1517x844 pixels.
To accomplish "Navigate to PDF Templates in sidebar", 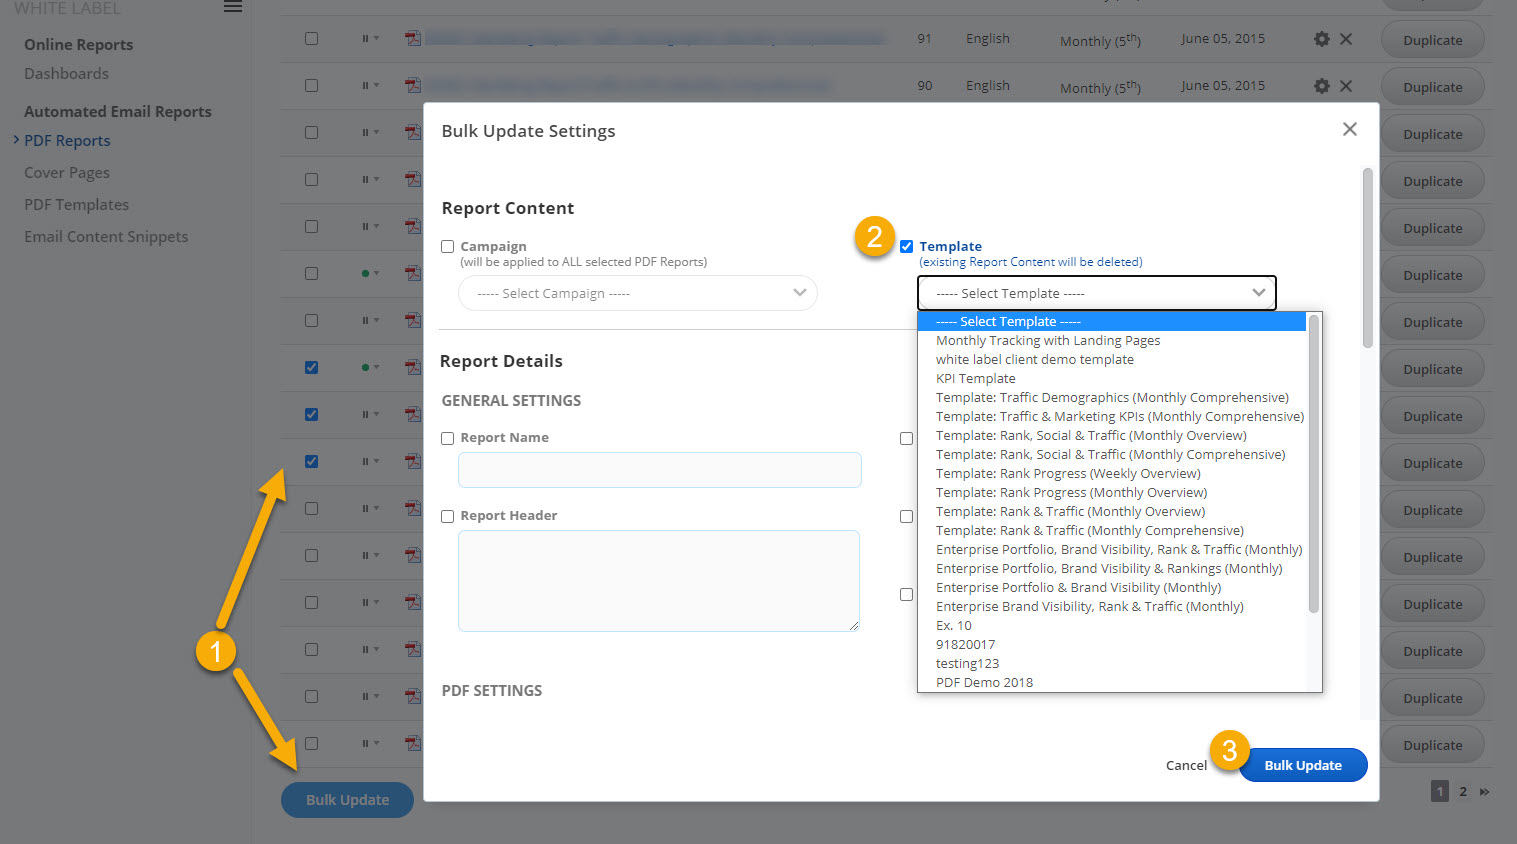I will coord(77,205).
